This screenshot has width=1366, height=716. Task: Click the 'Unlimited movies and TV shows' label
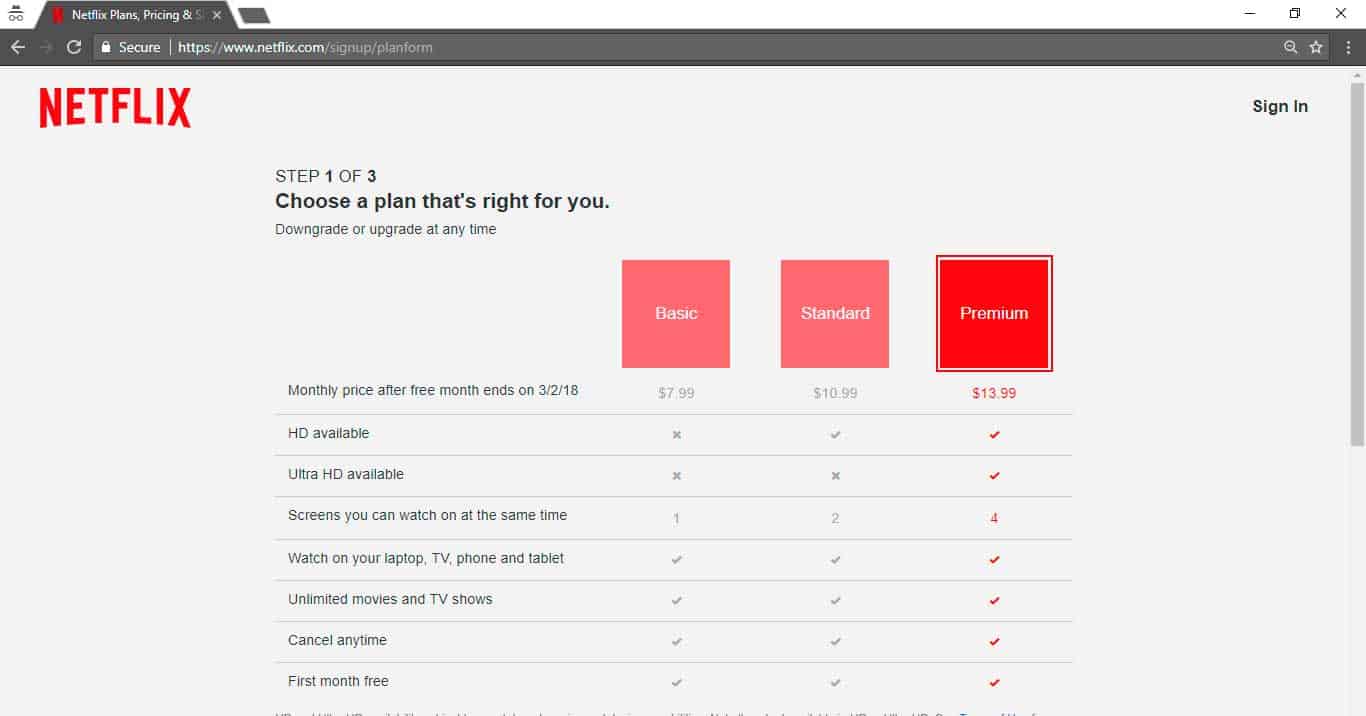(390, 599)
